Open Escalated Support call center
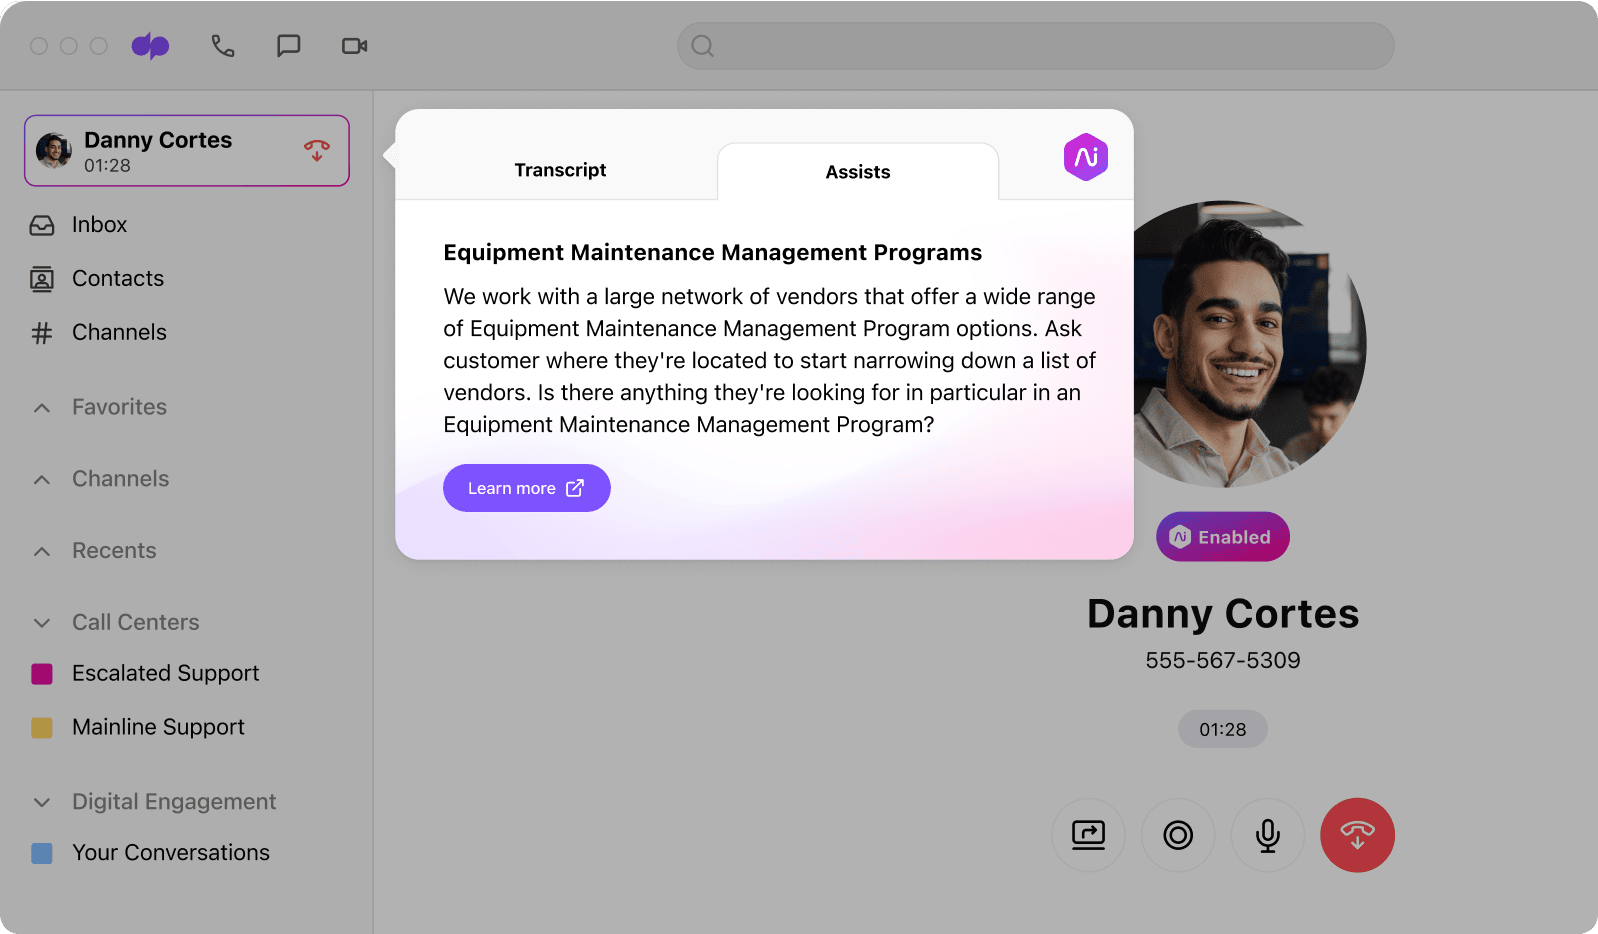Viewport: 1598px width, 934px height. (165, 674)
